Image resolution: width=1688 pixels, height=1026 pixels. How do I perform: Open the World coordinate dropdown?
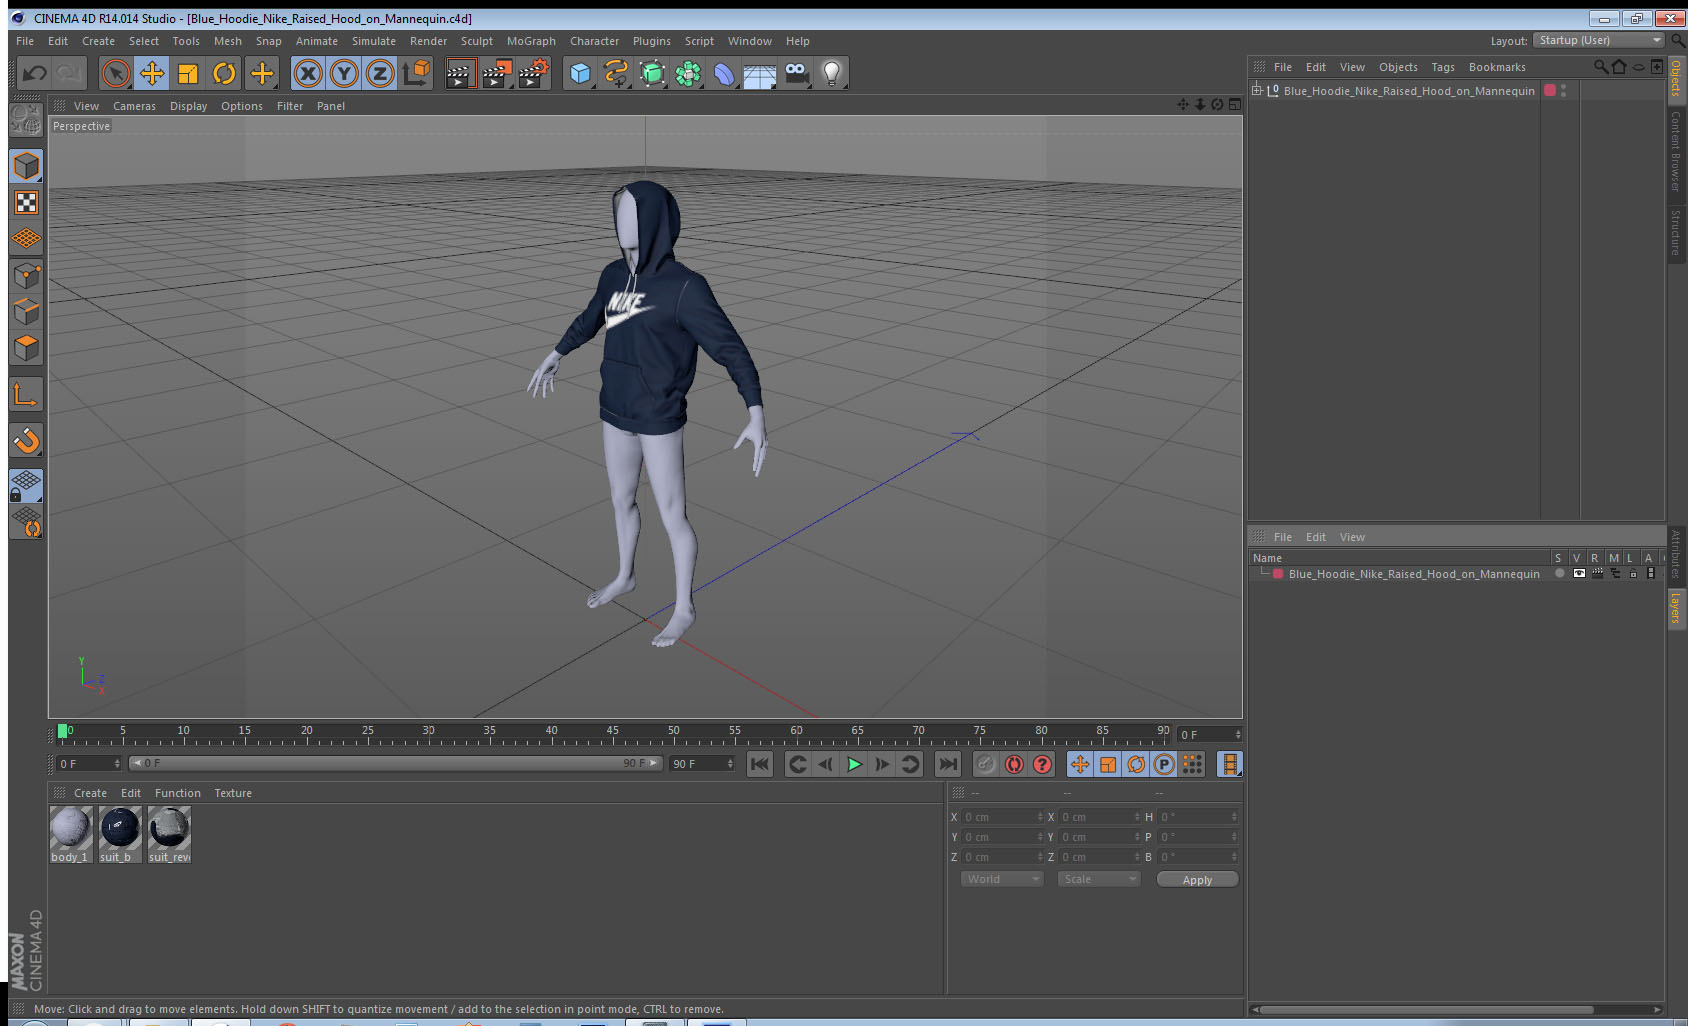[1002, 879]
